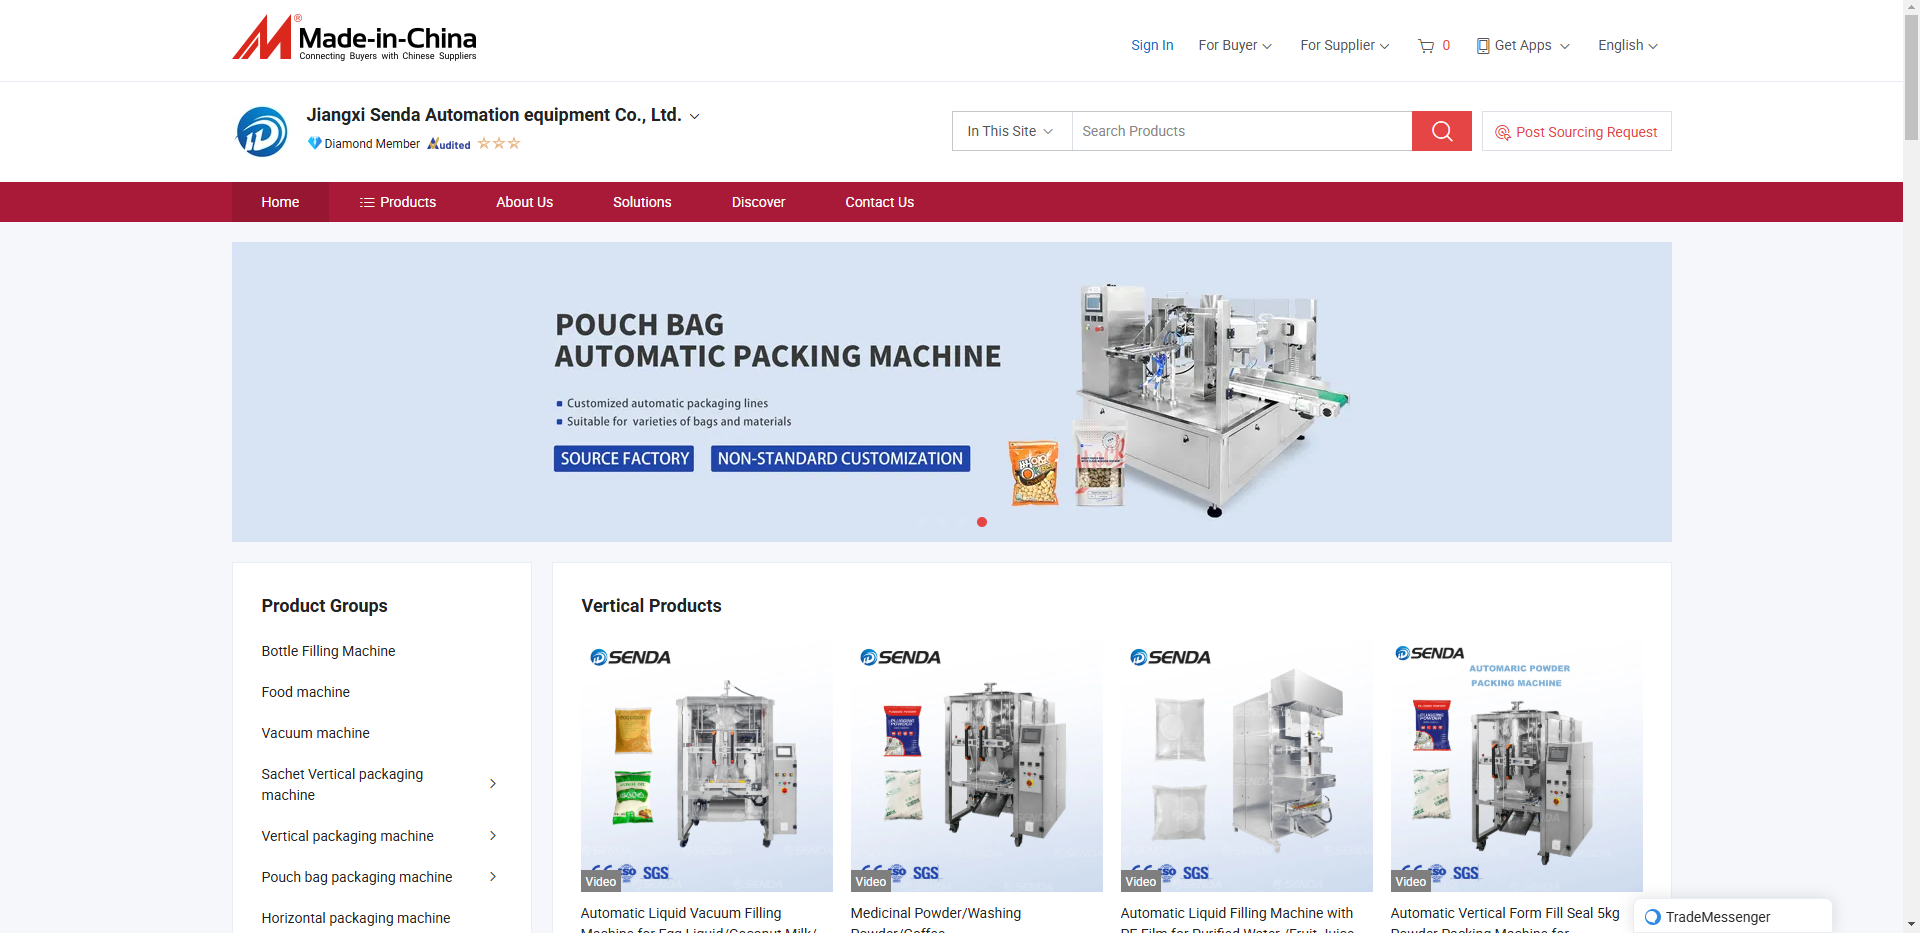The width and height of the screenshot is (1920, 934).
Task: Open Vacuum machine group
Action: tap(316, 733)
